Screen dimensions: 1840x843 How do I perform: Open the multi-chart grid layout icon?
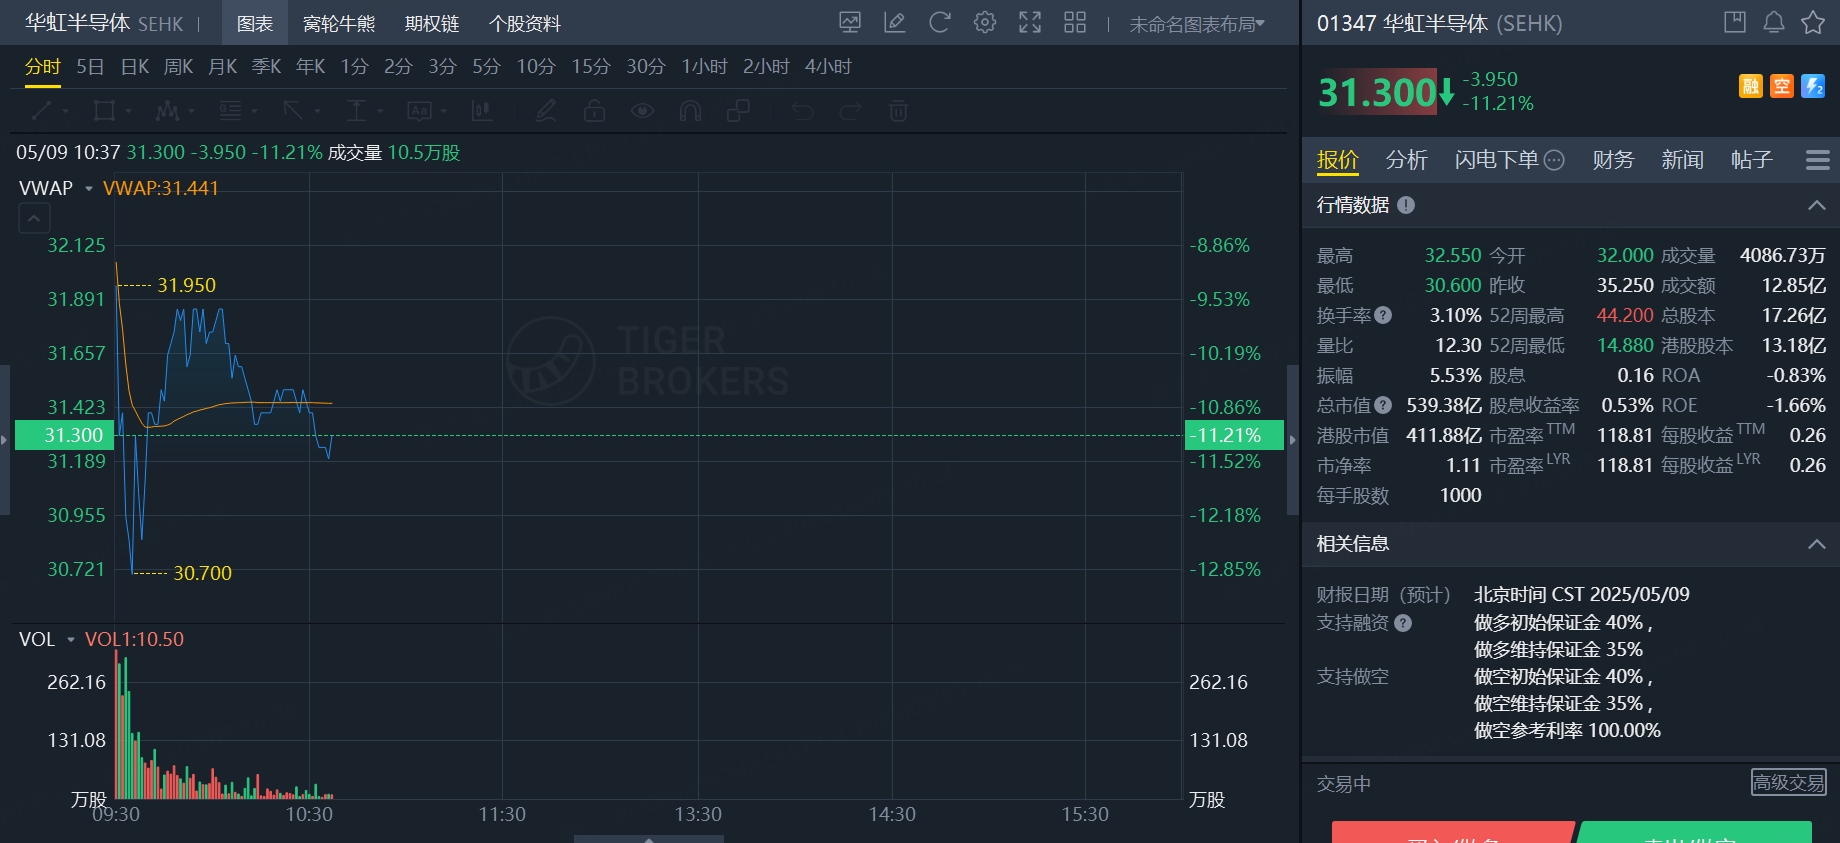click(1075, 22)
